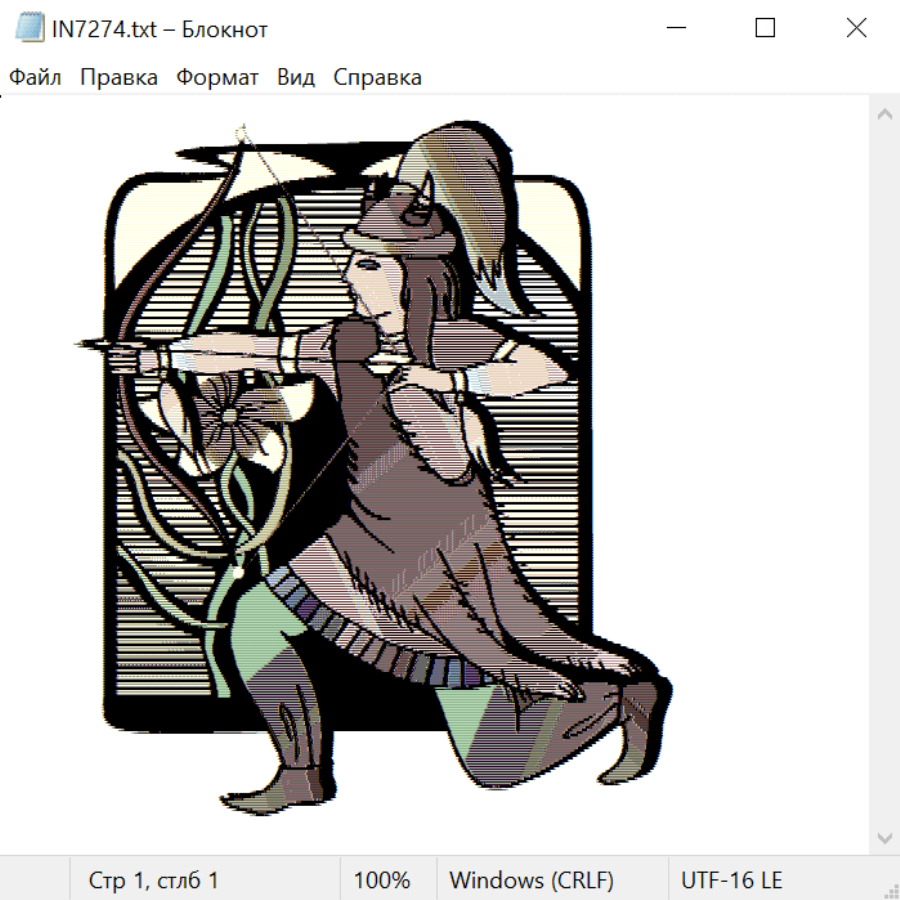Click the 'Стр 1, стлб 1' status indicator

[x=154, y=880]
